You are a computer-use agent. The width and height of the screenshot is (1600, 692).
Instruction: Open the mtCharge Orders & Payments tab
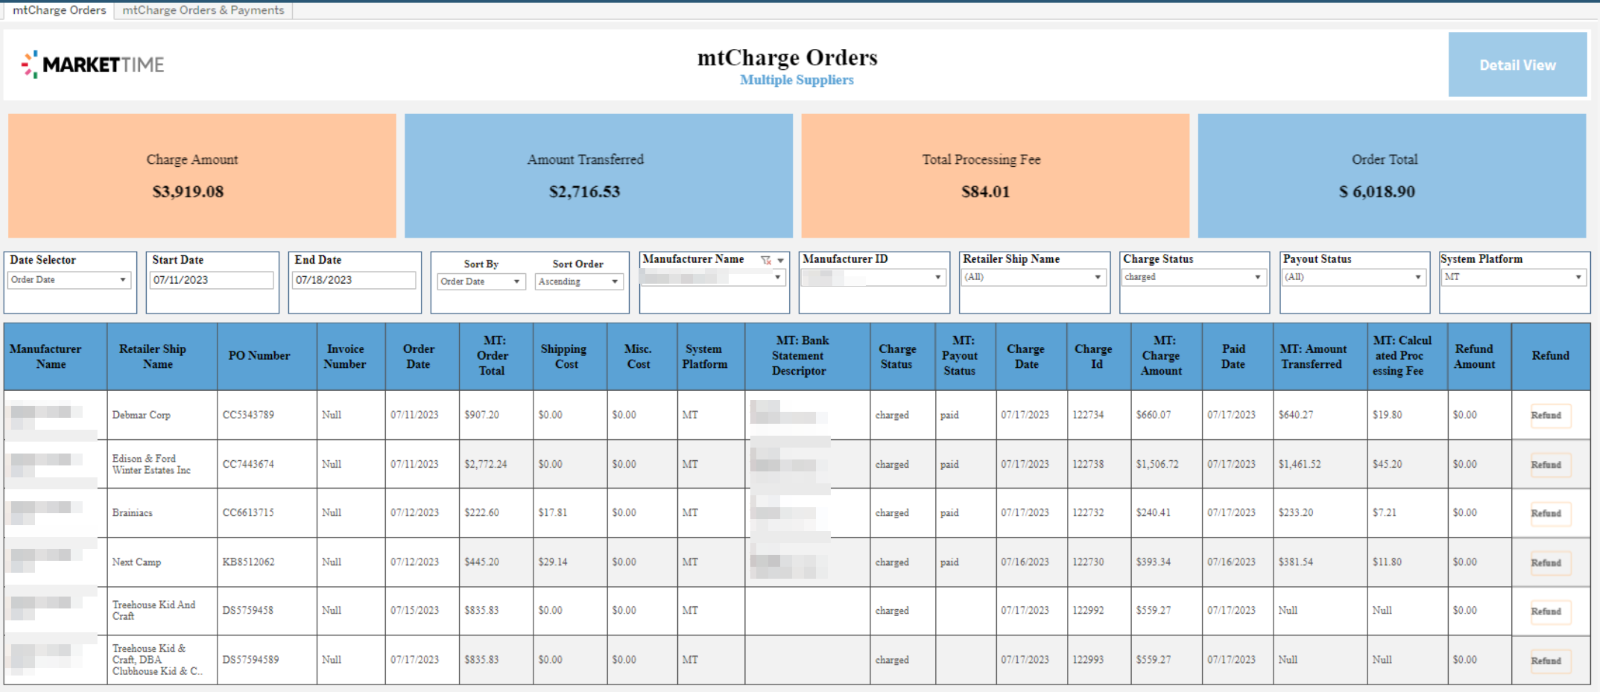pos(203,10)
